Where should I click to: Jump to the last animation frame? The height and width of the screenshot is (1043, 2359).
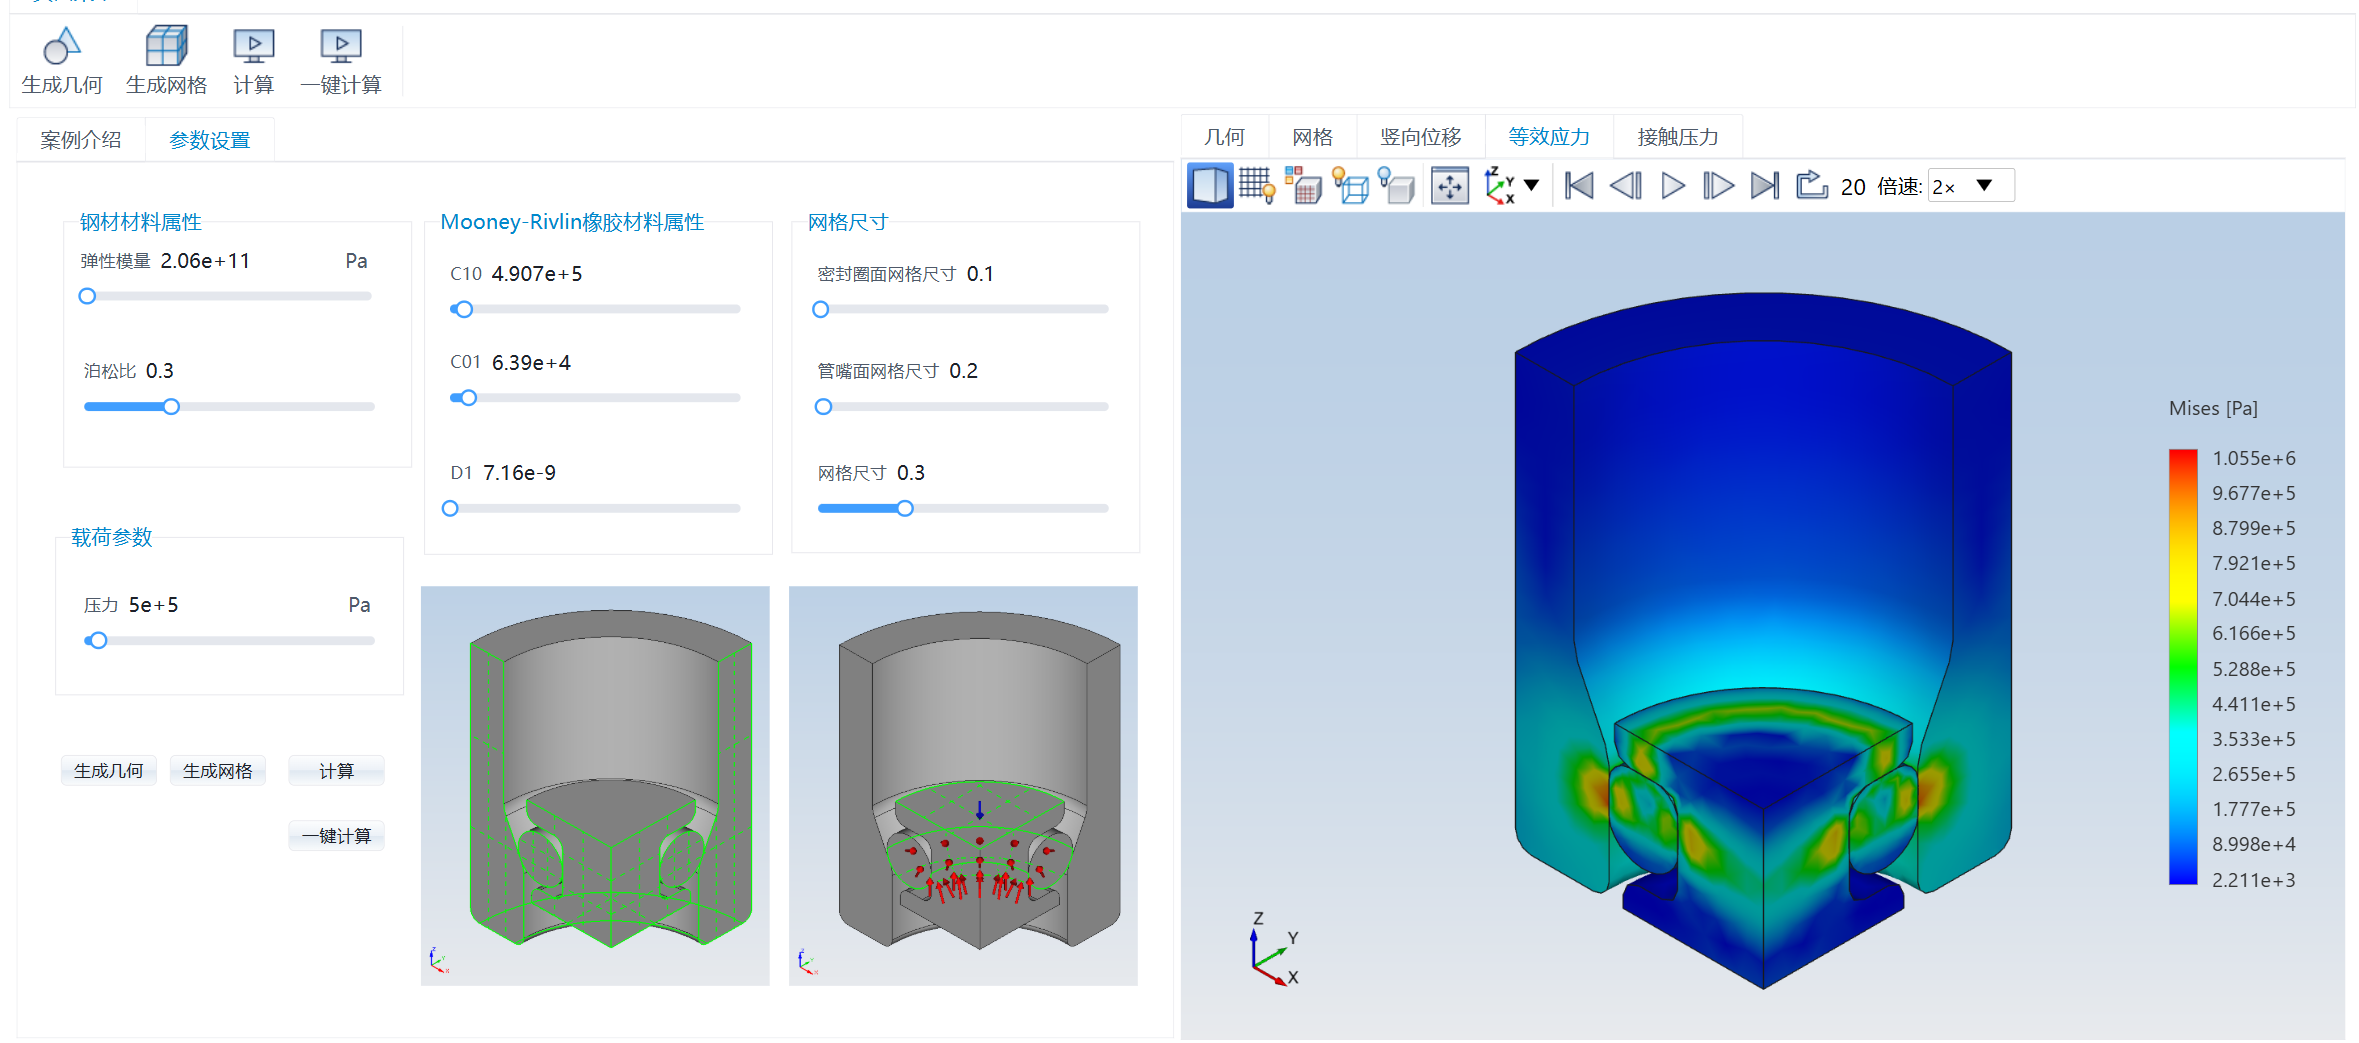point(1765,186)
